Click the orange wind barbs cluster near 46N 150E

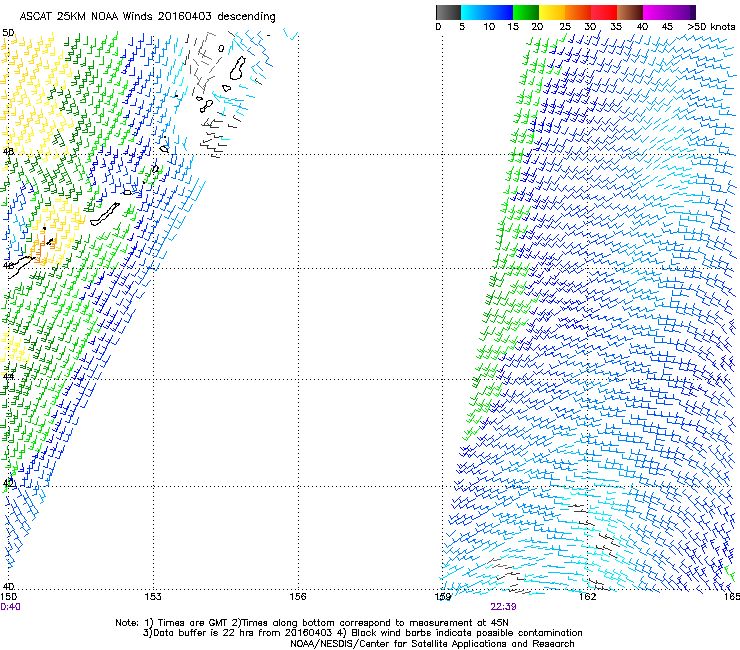[x=44, y=248]
